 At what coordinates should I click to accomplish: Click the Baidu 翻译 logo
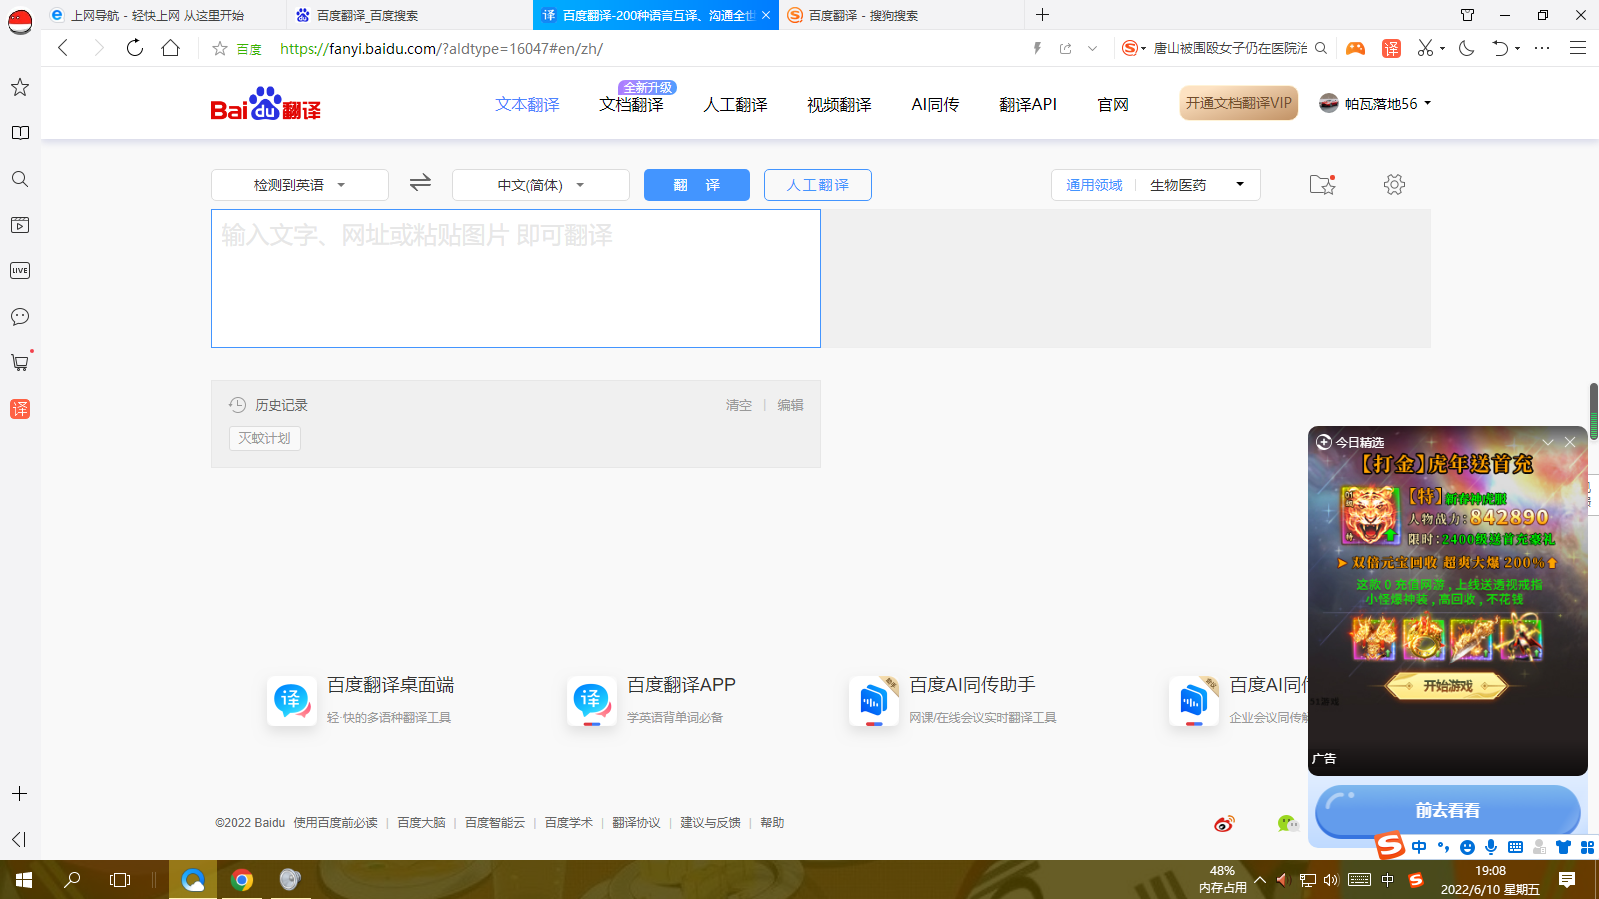[x=265, y=104]
